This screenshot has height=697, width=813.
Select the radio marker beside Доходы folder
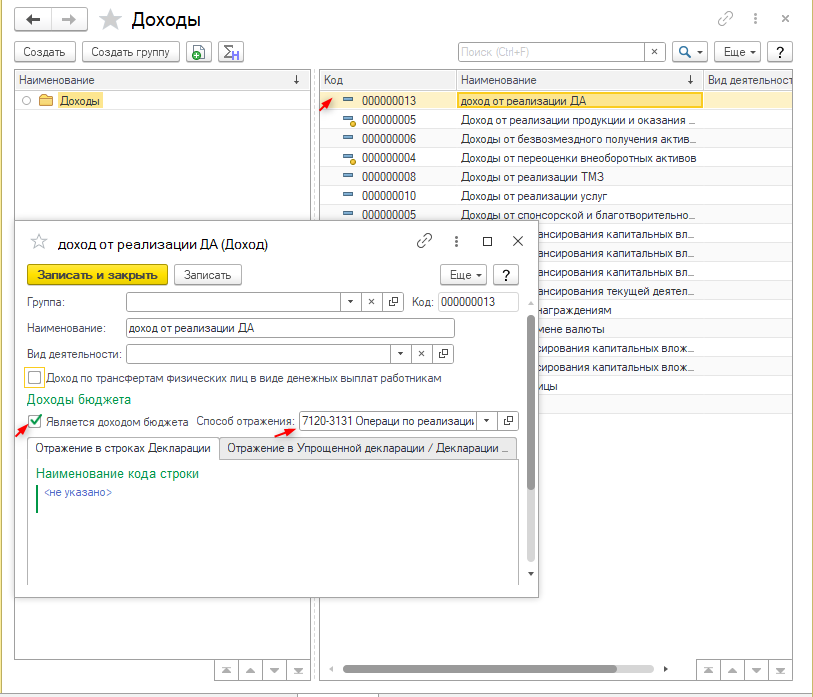click(x=26, y=101)
